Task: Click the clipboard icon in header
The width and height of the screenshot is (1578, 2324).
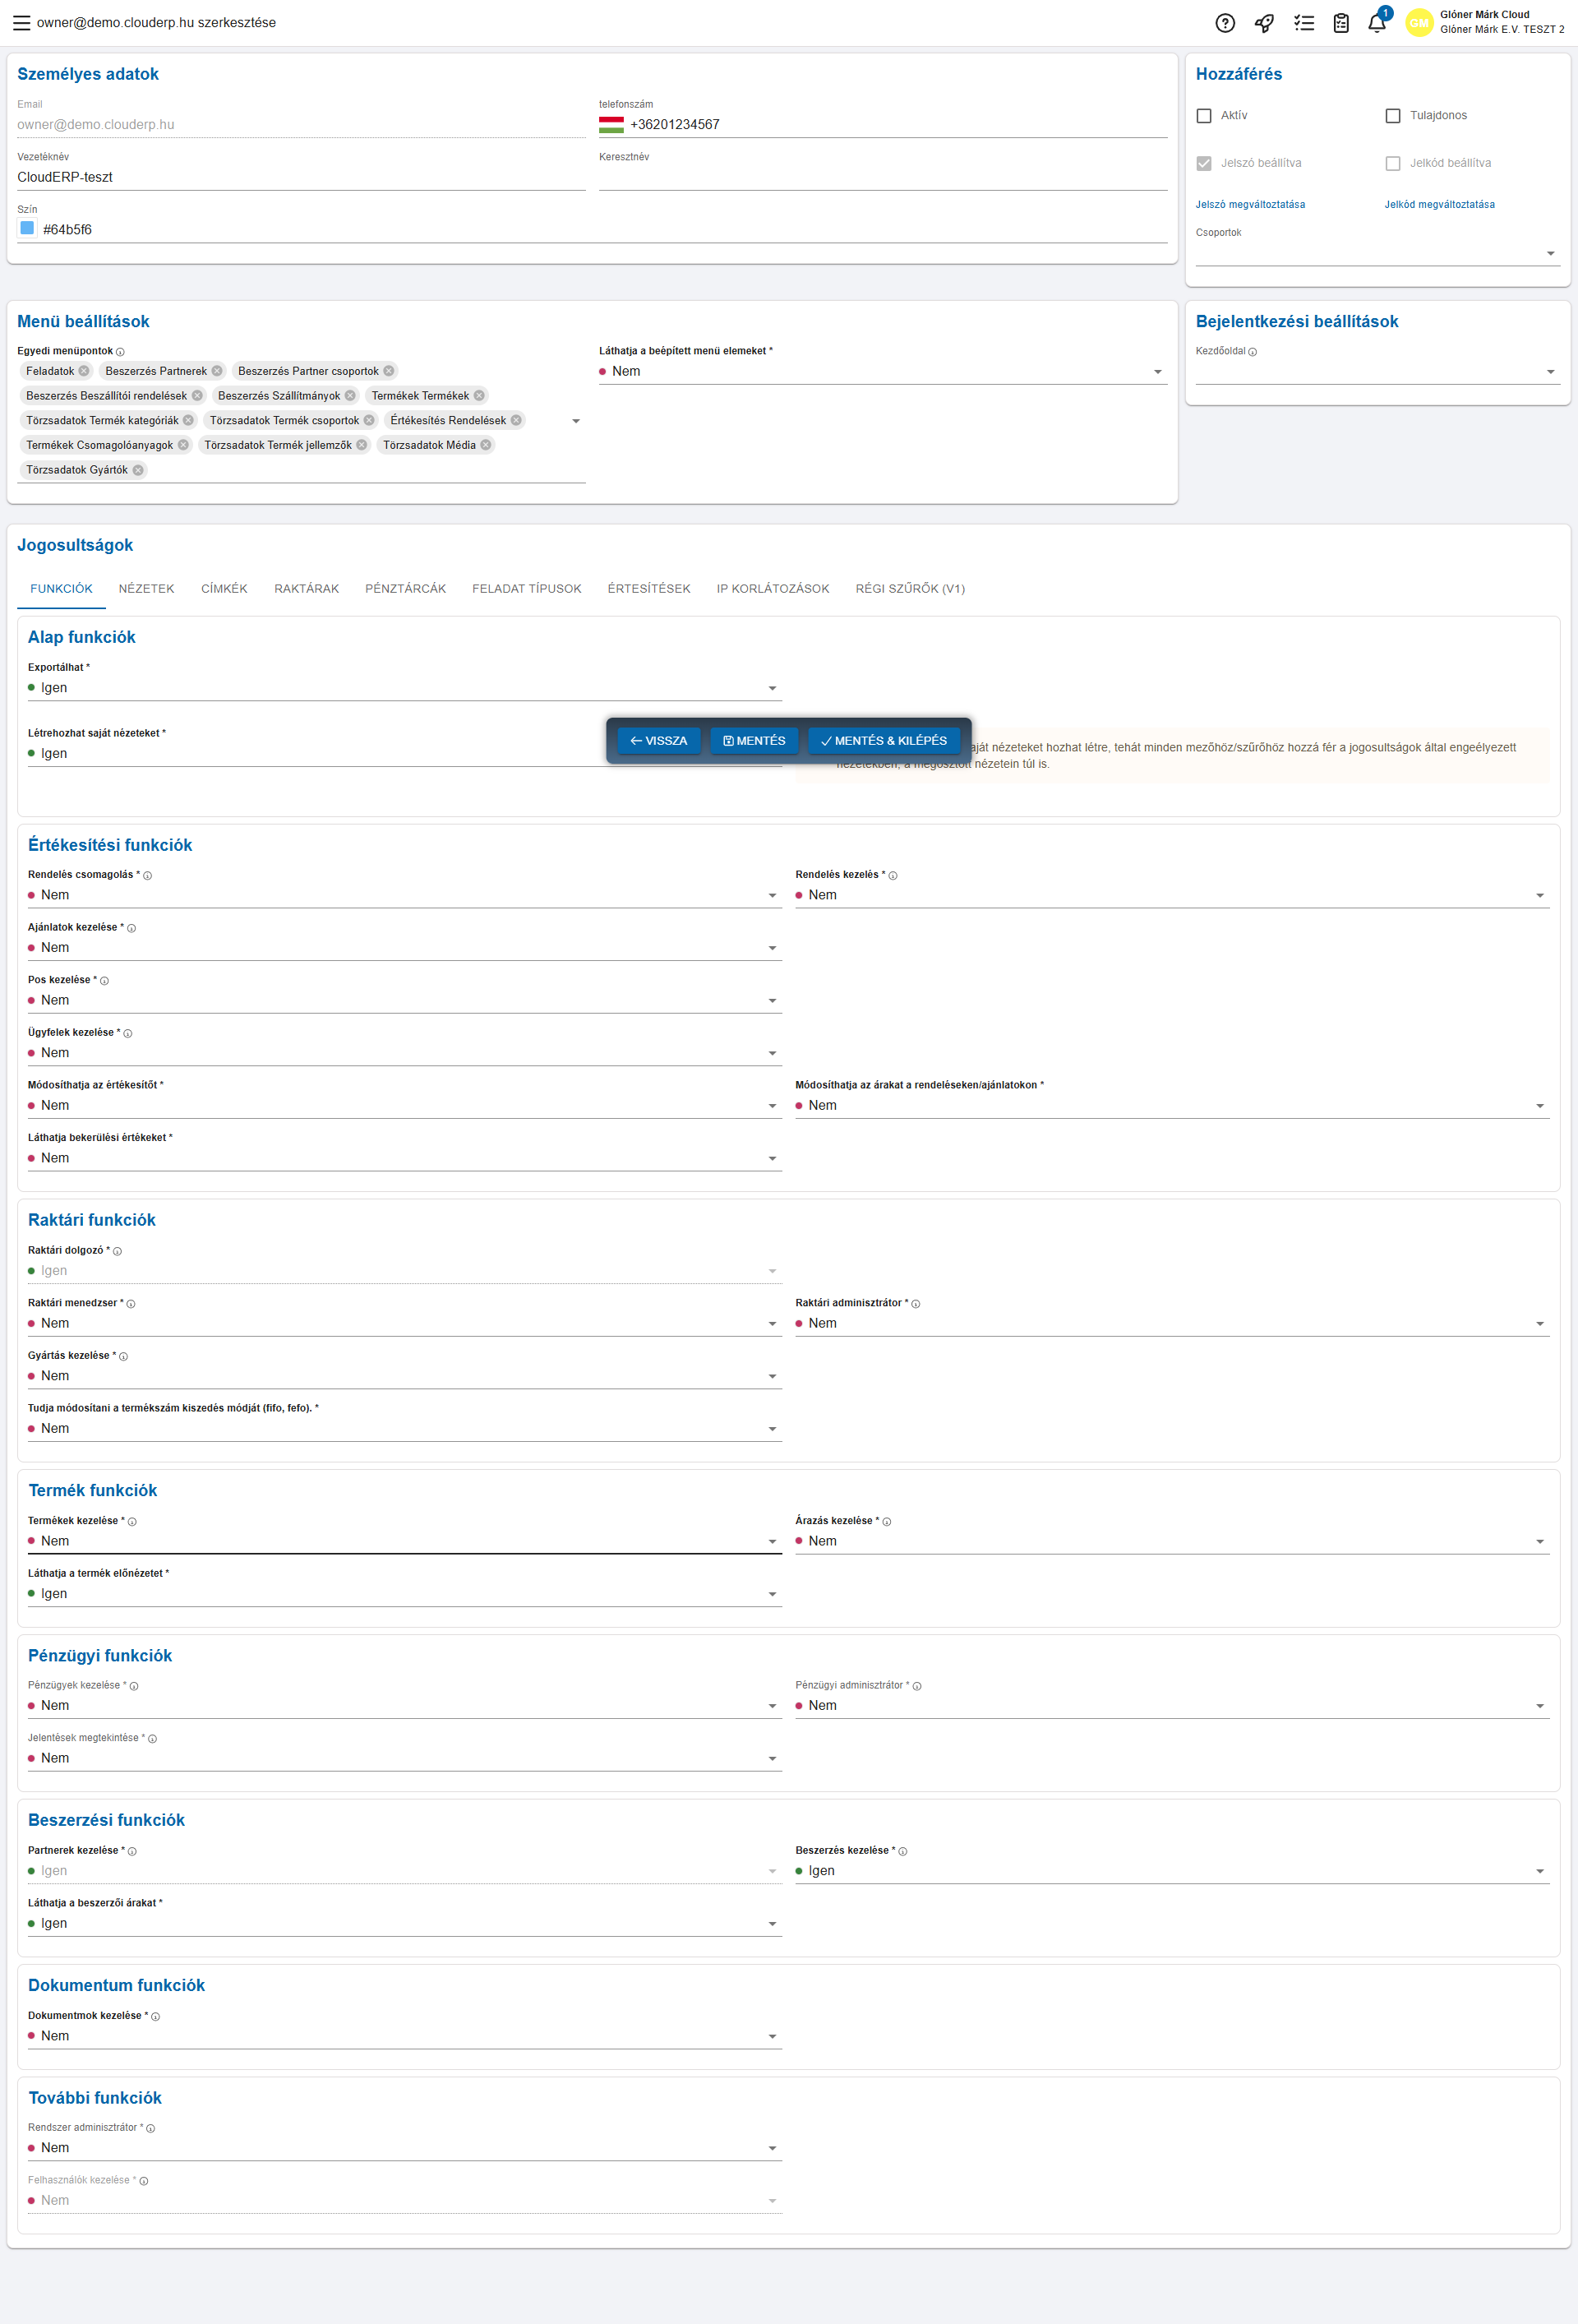Action: 1341,23
